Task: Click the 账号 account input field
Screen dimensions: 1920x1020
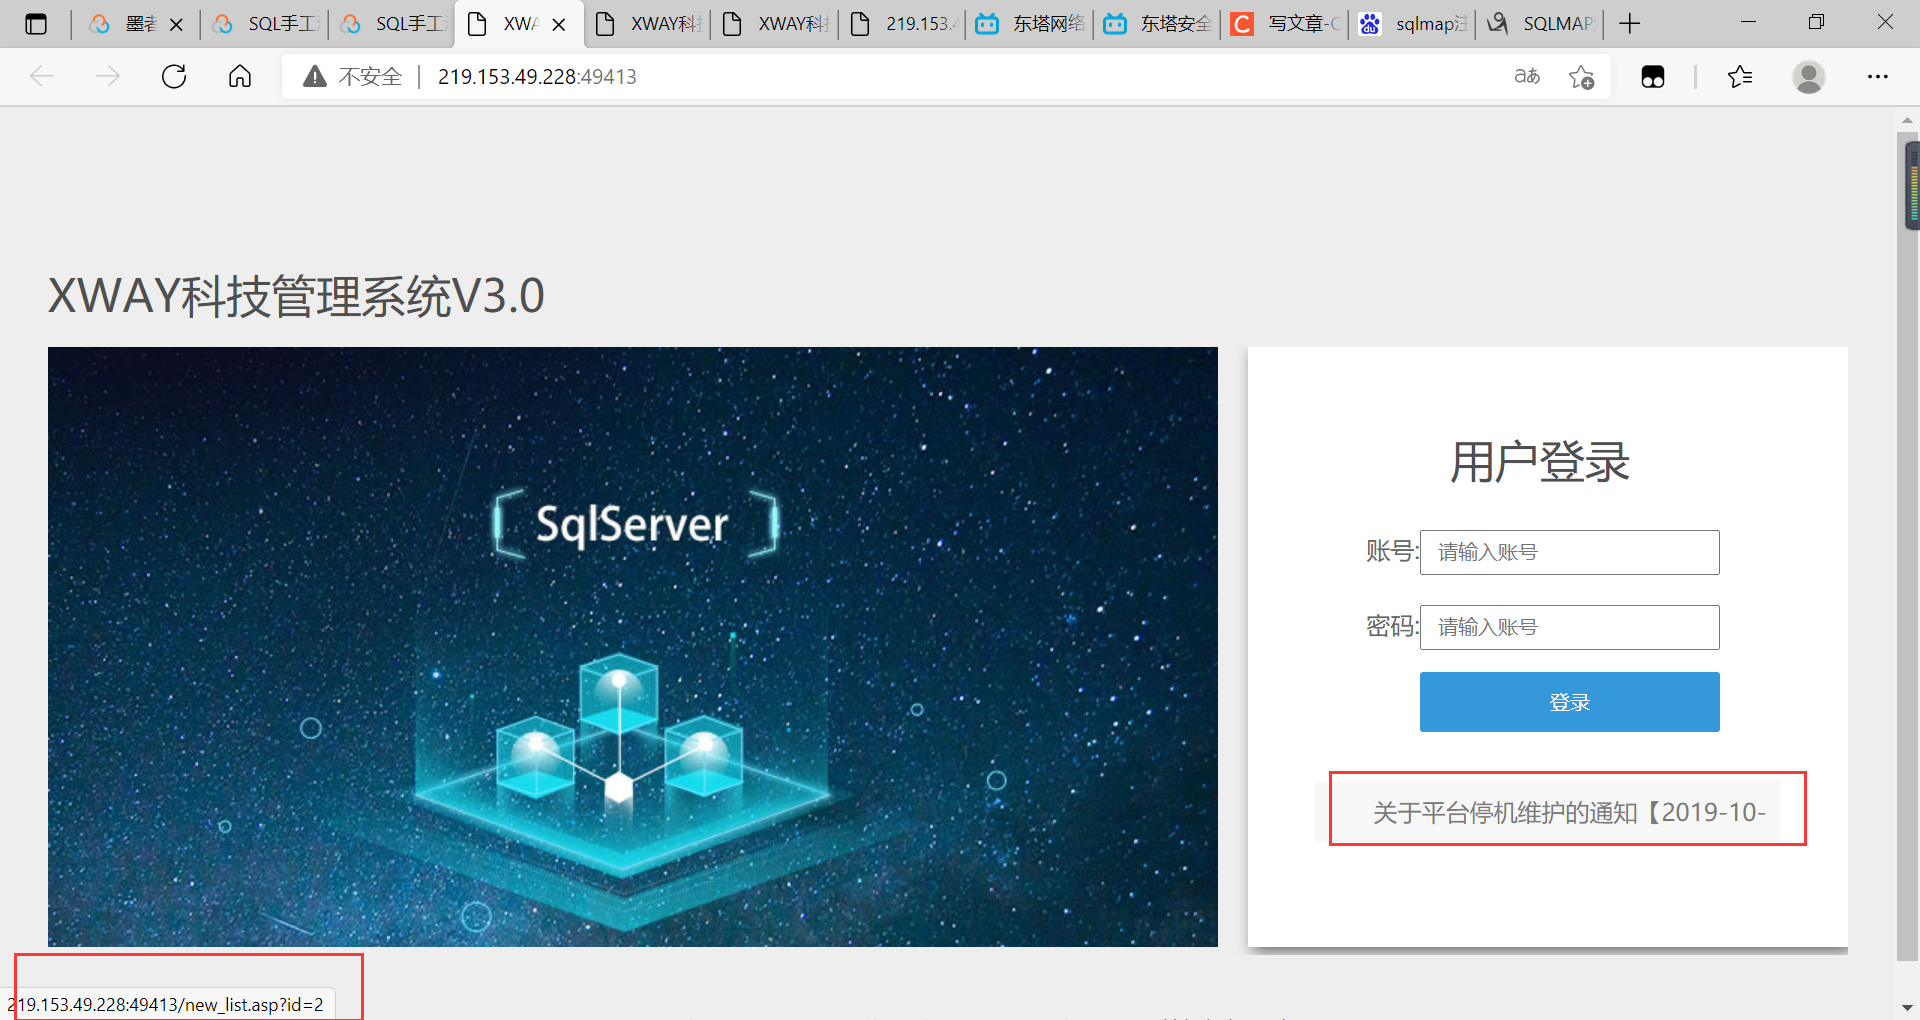Action: pyautogui.click(x=1568, y=552)
